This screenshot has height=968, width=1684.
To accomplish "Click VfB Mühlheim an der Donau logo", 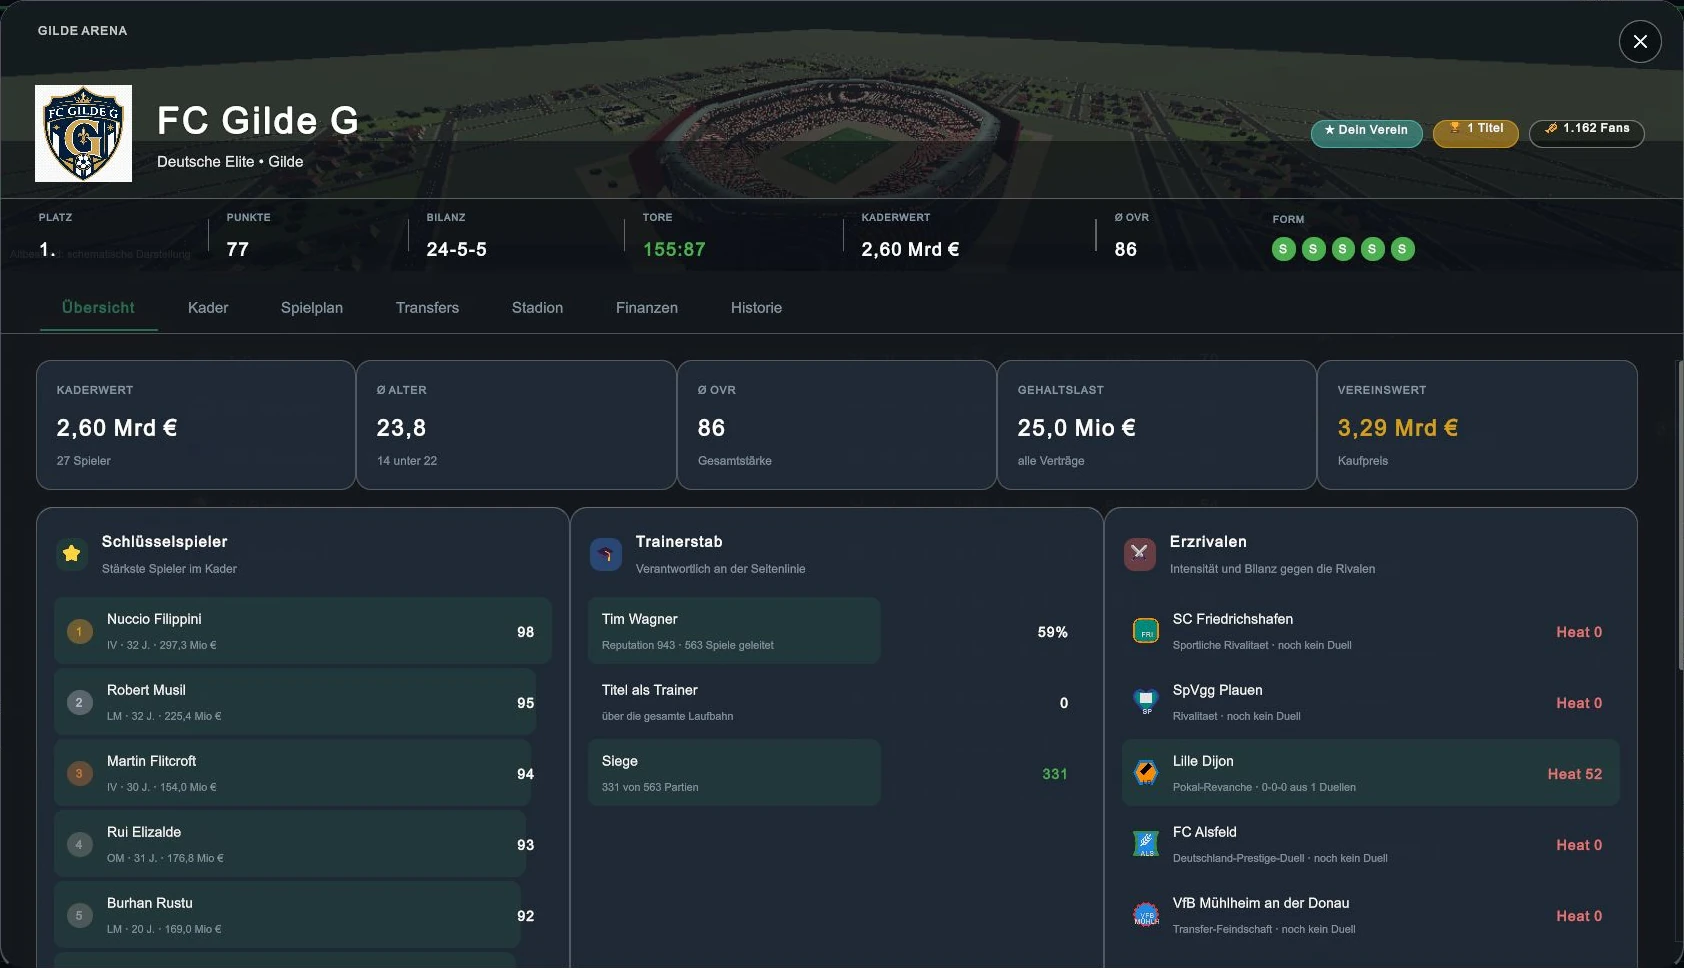I will 1146,915.
